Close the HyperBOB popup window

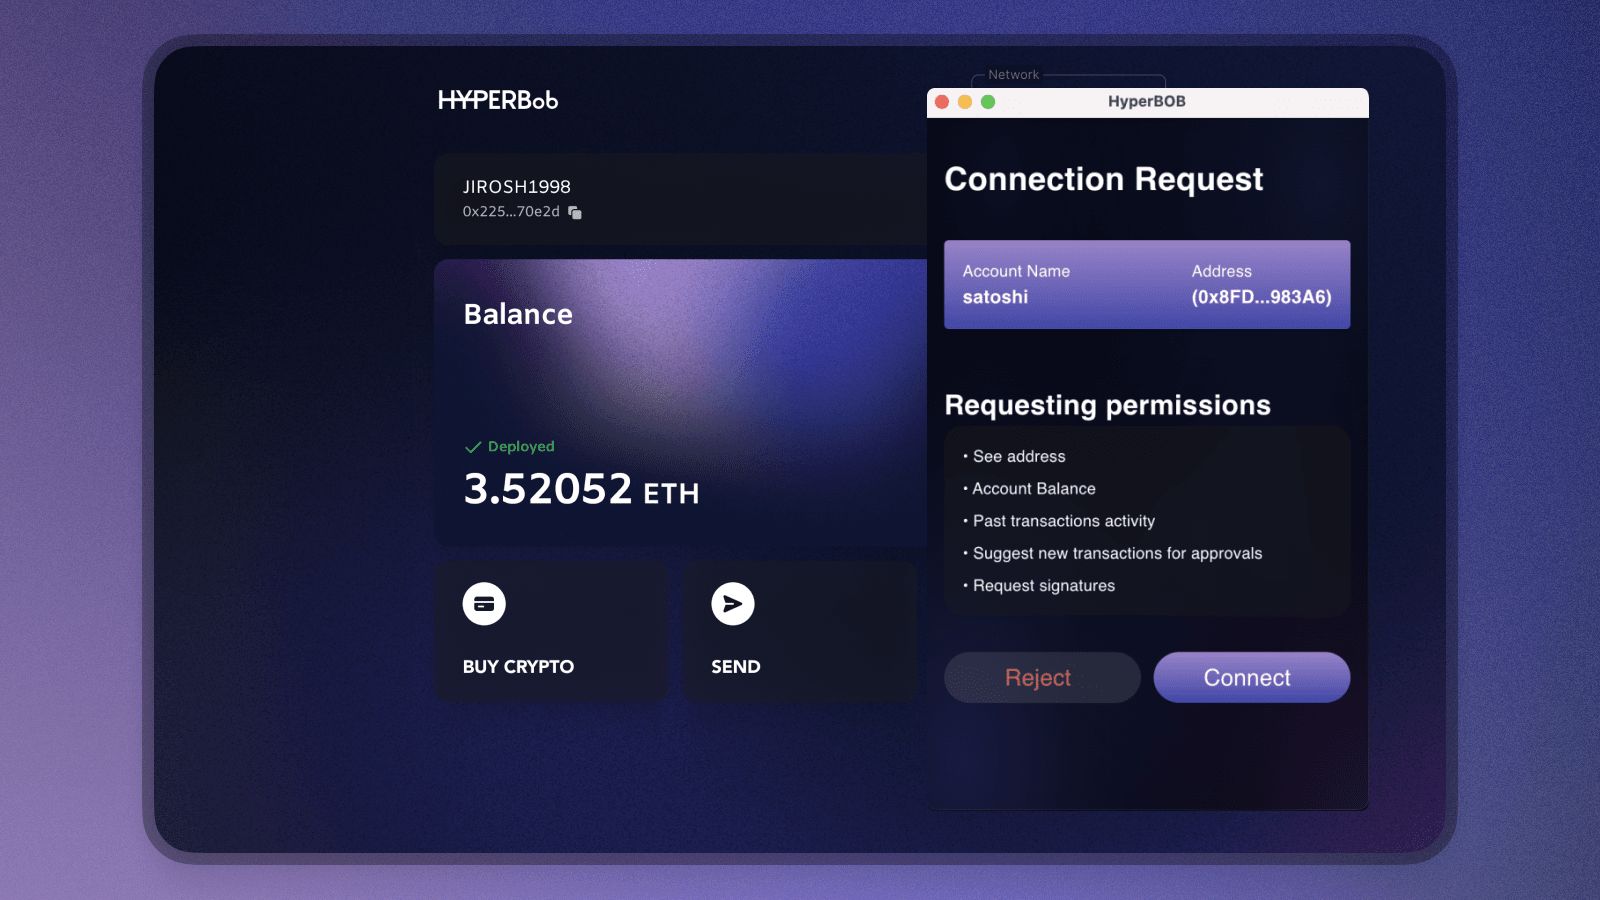click(x=942, y=102)
